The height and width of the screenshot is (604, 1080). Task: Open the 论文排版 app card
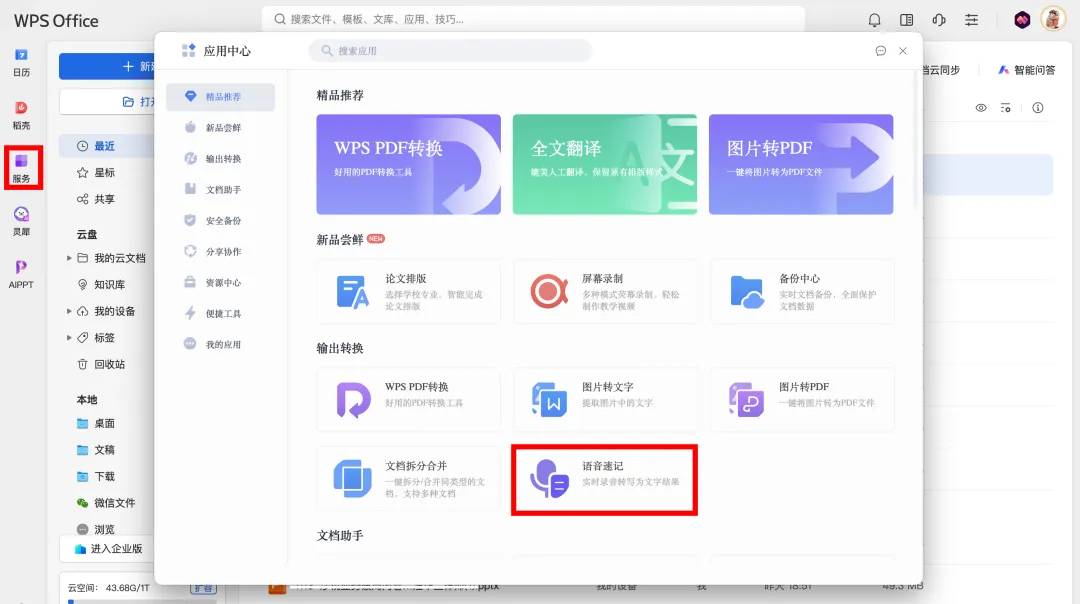click(x=408, y=291)
